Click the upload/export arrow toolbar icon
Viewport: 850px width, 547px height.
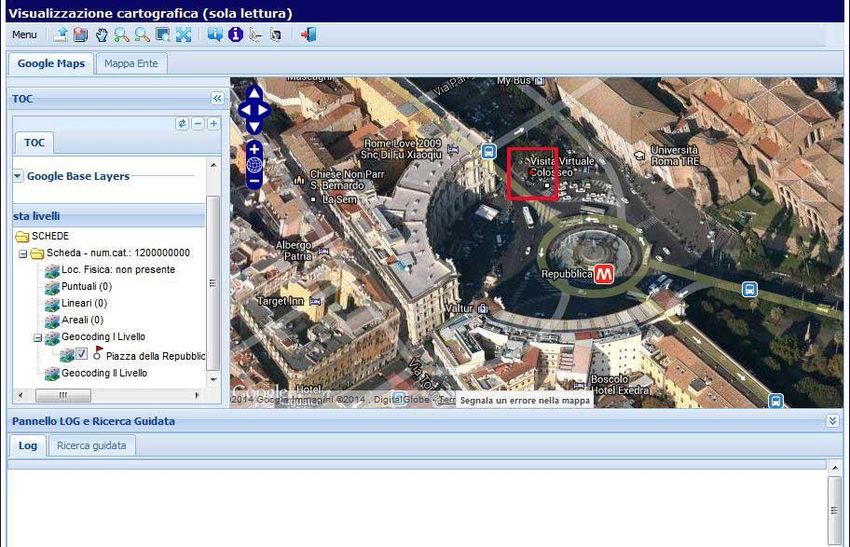(61, 35)
